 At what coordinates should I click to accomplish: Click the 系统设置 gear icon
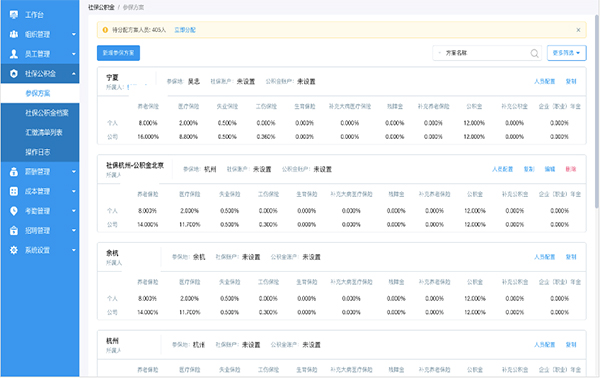point(14,250)
